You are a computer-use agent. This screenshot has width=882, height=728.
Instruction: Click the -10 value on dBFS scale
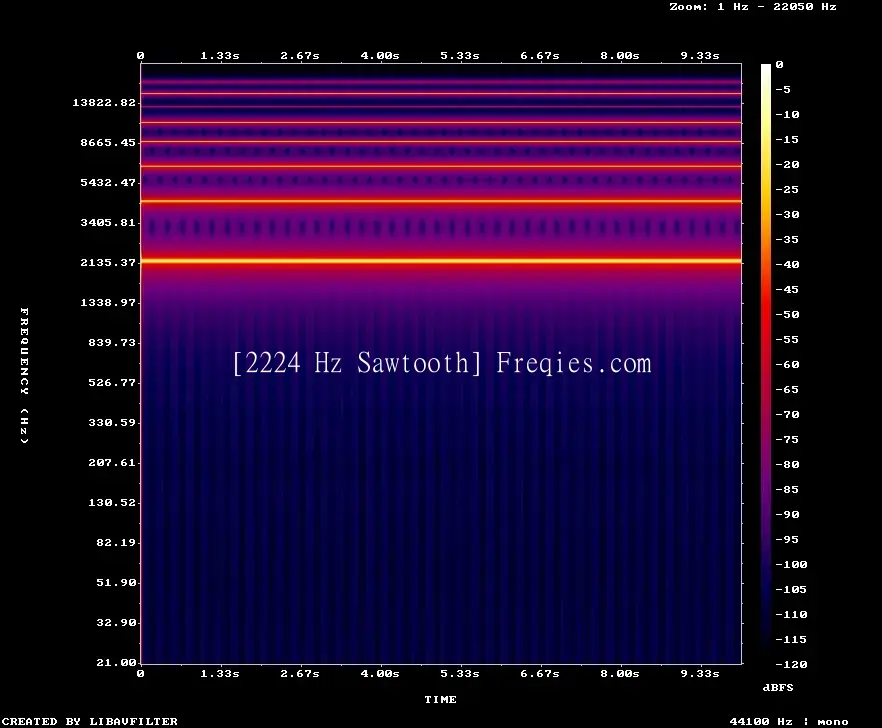(x=787, y=115)
